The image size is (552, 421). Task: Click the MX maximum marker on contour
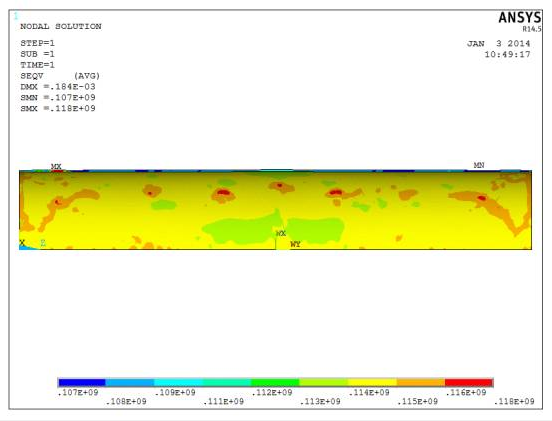click(56, 166)
